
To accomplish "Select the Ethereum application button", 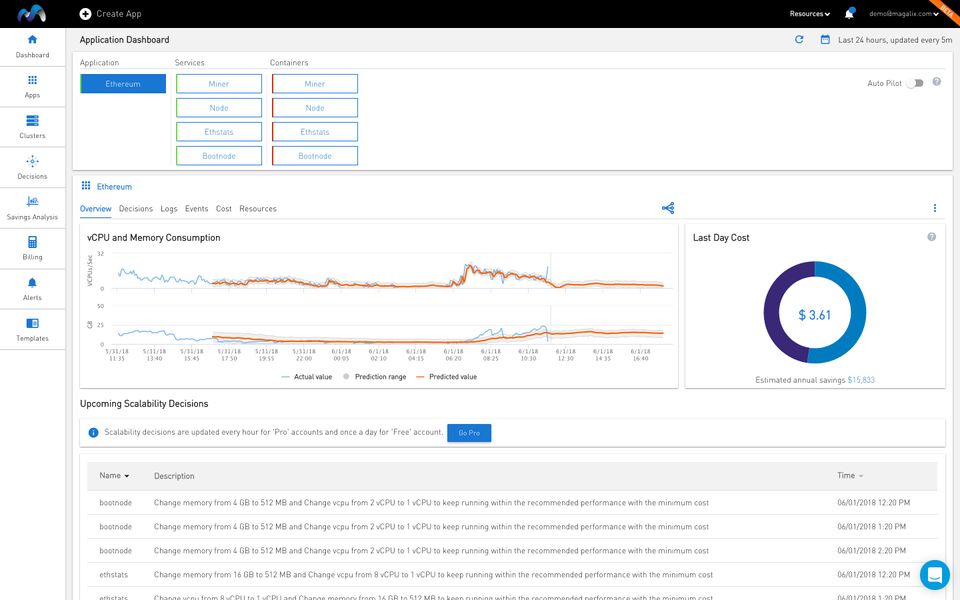I will click(123, 84).
